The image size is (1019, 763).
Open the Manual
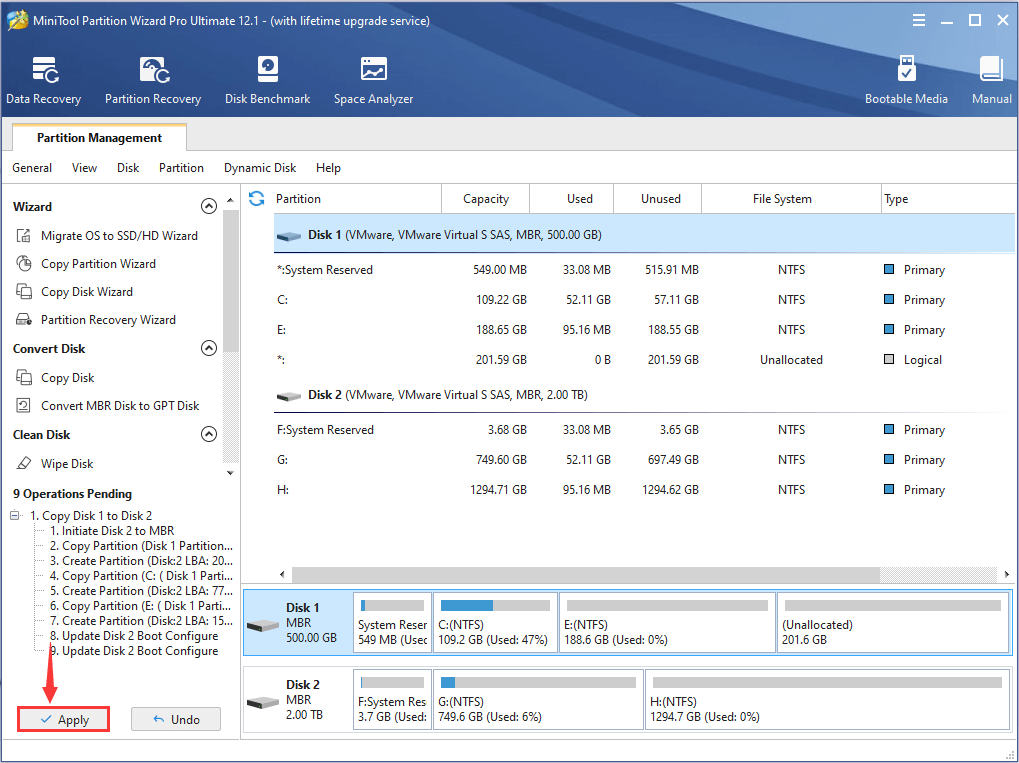pos(991,81)
